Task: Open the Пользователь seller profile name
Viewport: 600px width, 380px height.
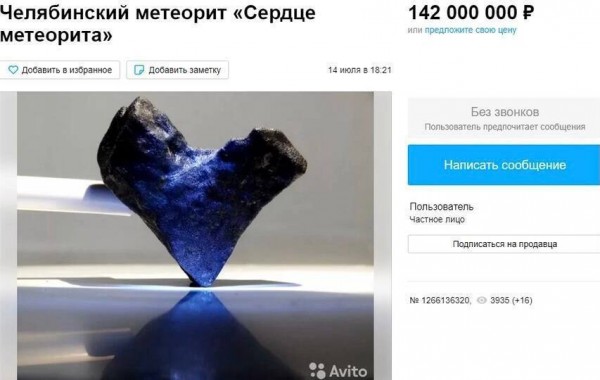Action: [441, 207]
